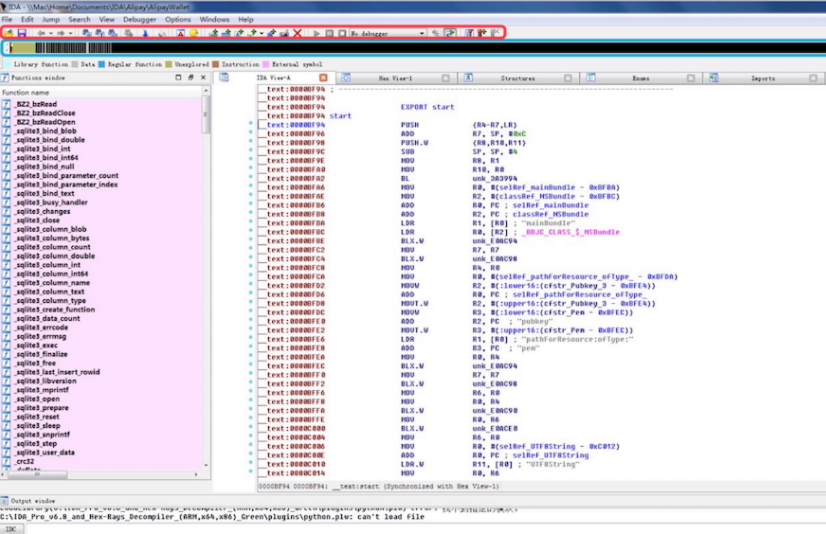Switch to the Imports tab

tap(762, 77)
